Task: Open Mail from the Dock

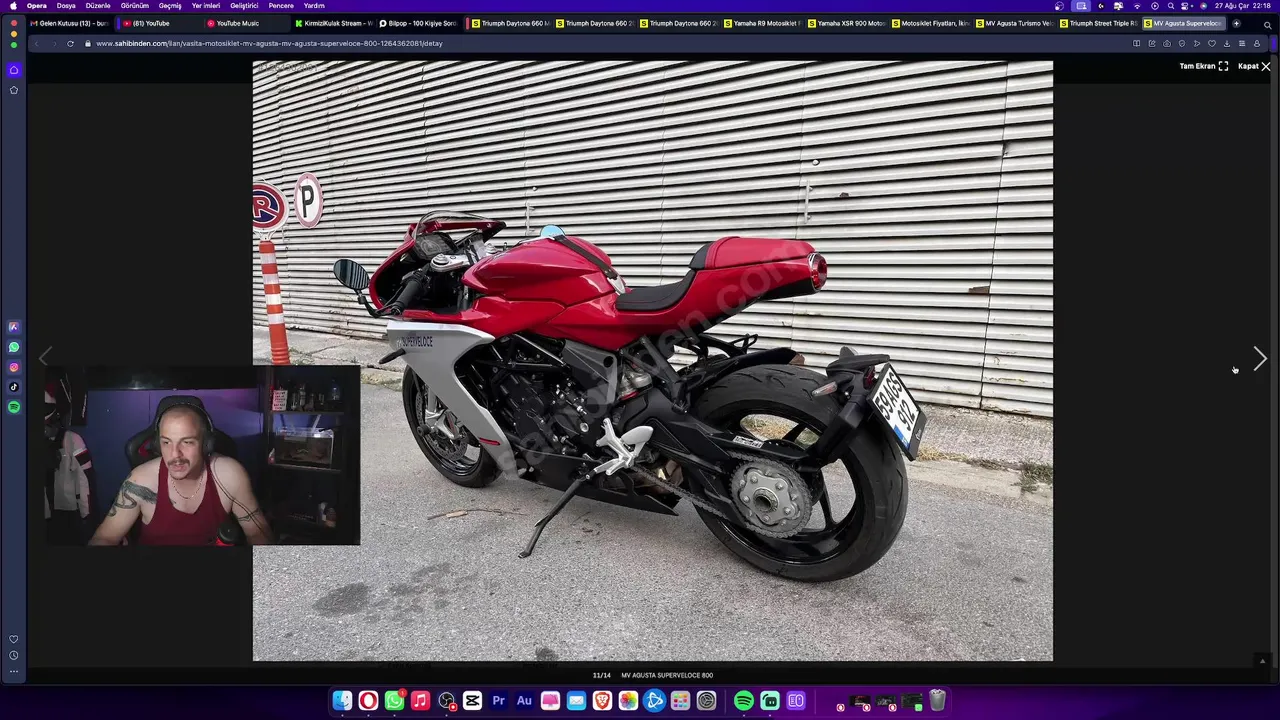Action: (x=576, y=701)
